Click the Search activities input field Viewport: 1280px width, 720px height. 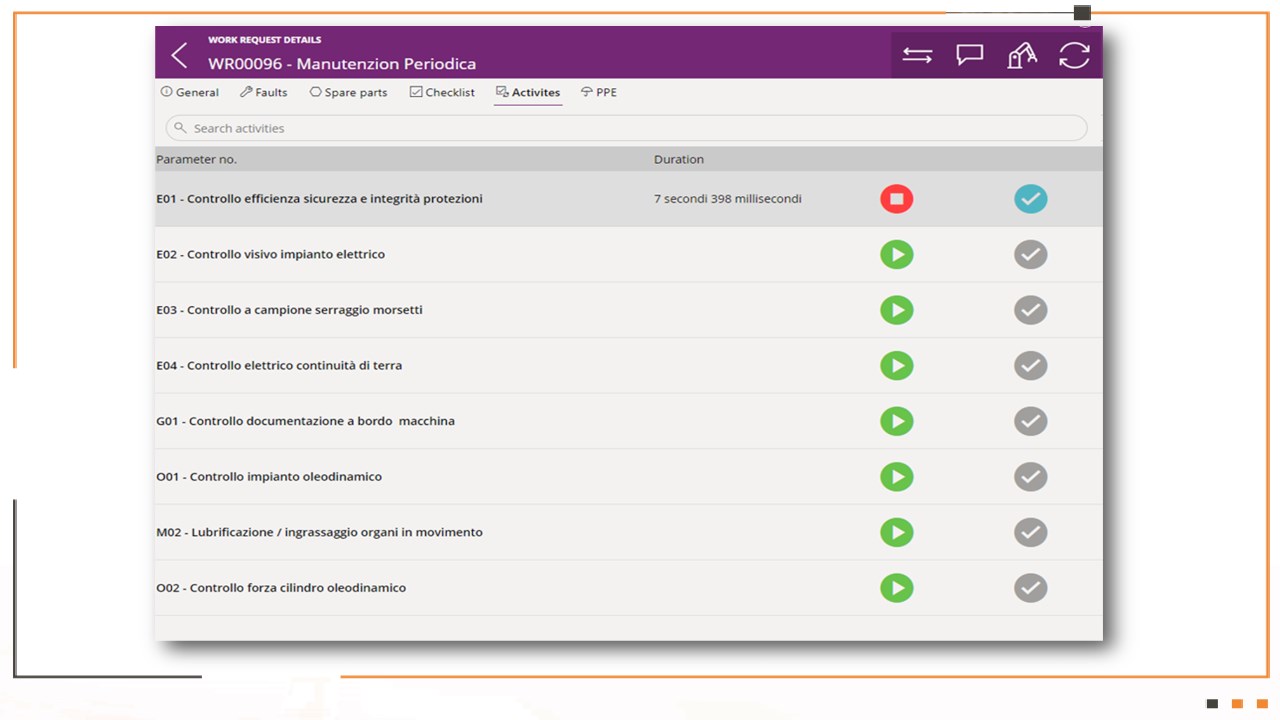coord(626,128)
